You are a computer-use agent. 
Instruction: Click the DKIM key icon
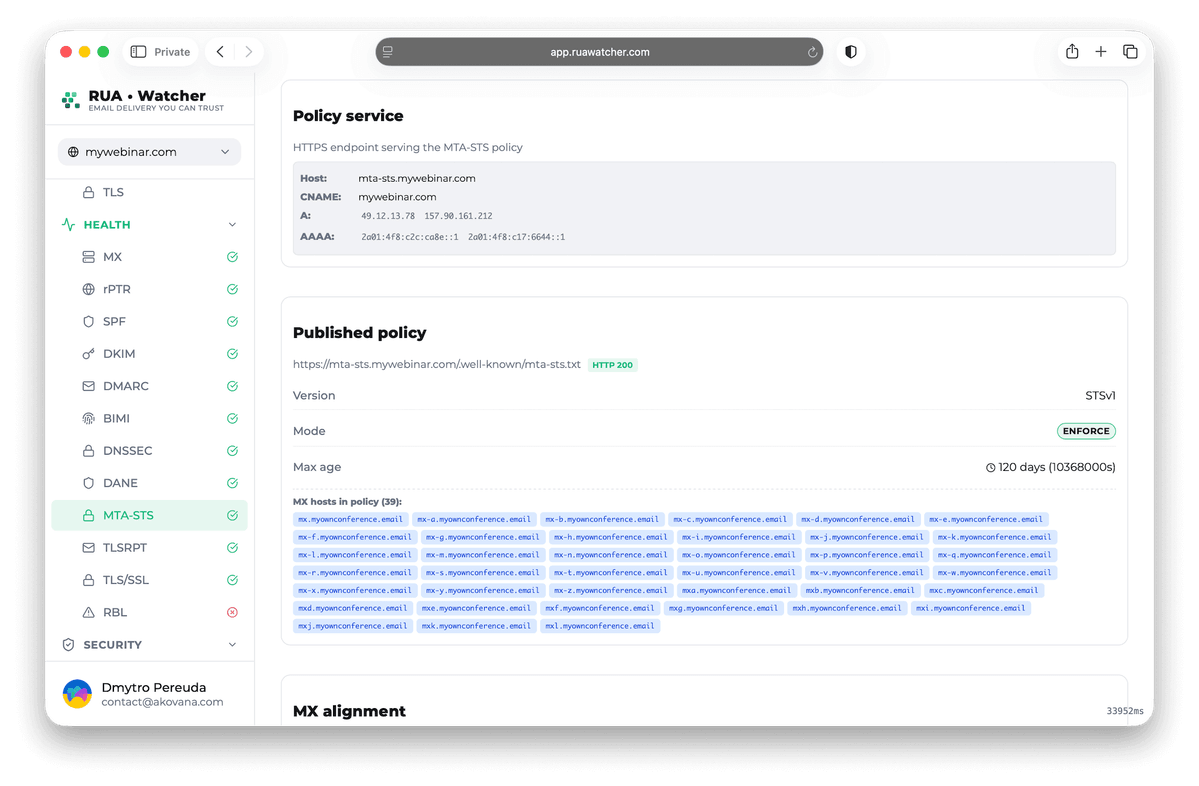click(x=88, y=354)
